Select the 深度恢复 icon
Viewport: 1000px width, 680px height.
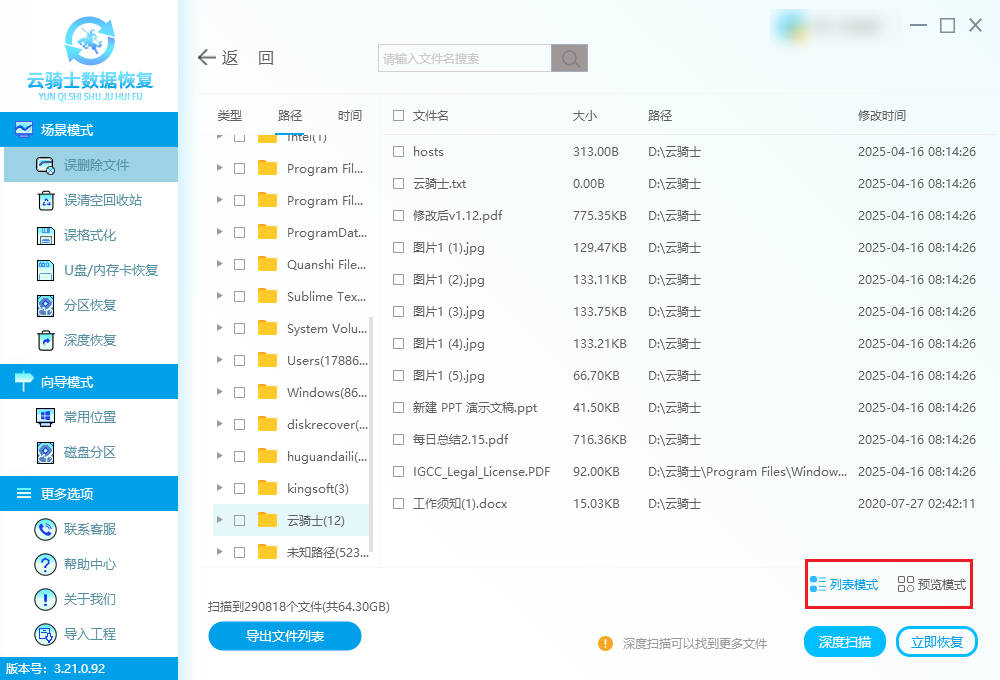coord(45,340)
